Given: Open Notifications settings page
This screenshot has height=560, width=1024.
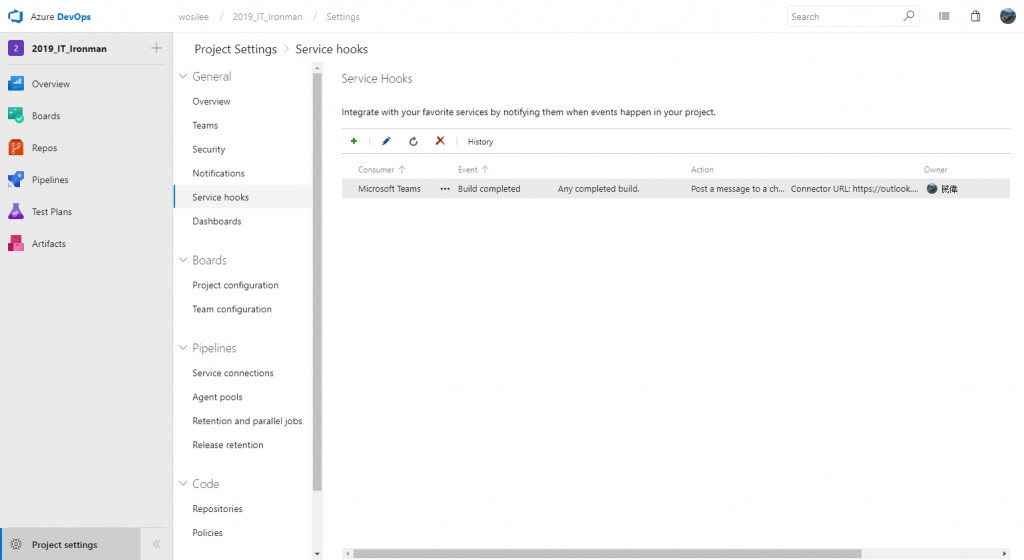Looking at the screenshot, I should (218, 173).
